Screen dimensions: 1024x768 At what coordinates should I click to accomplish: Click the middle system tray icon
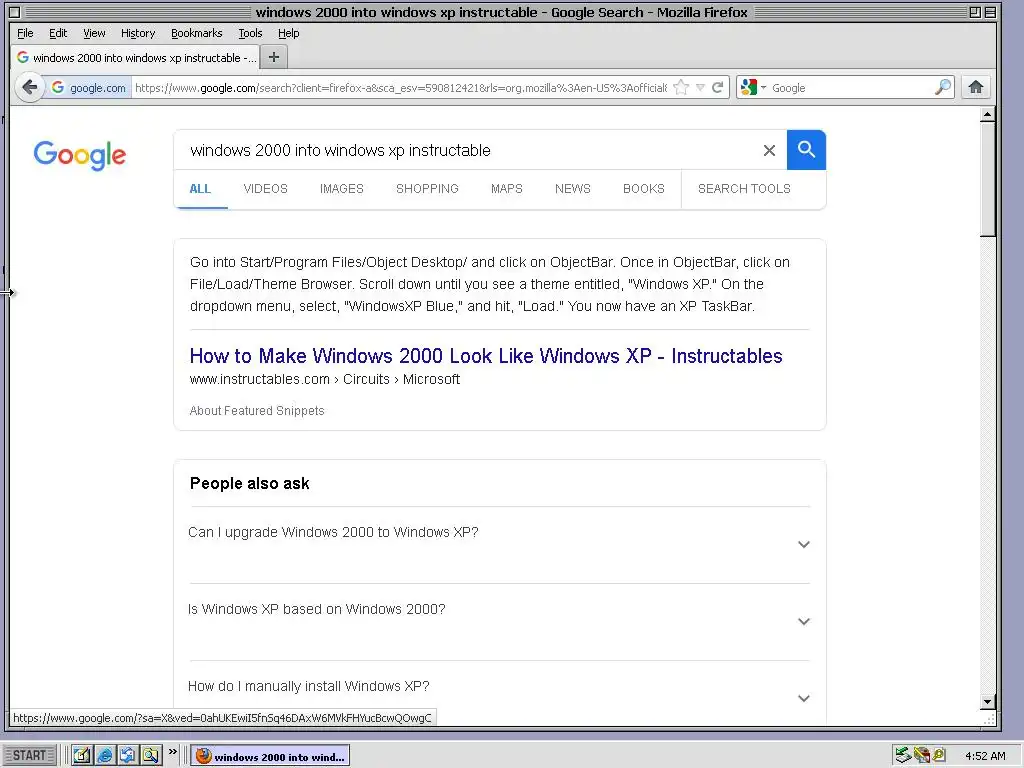pos(922,755)
